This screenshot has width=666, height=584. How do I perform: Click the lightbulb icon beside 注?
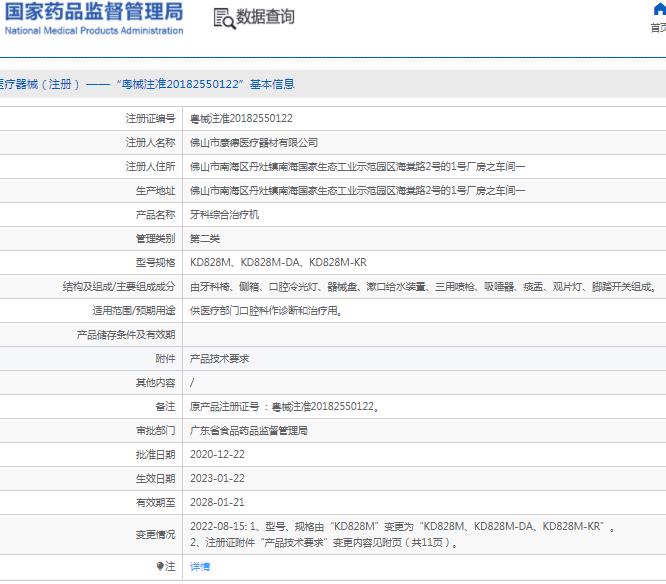coord(160,566)
